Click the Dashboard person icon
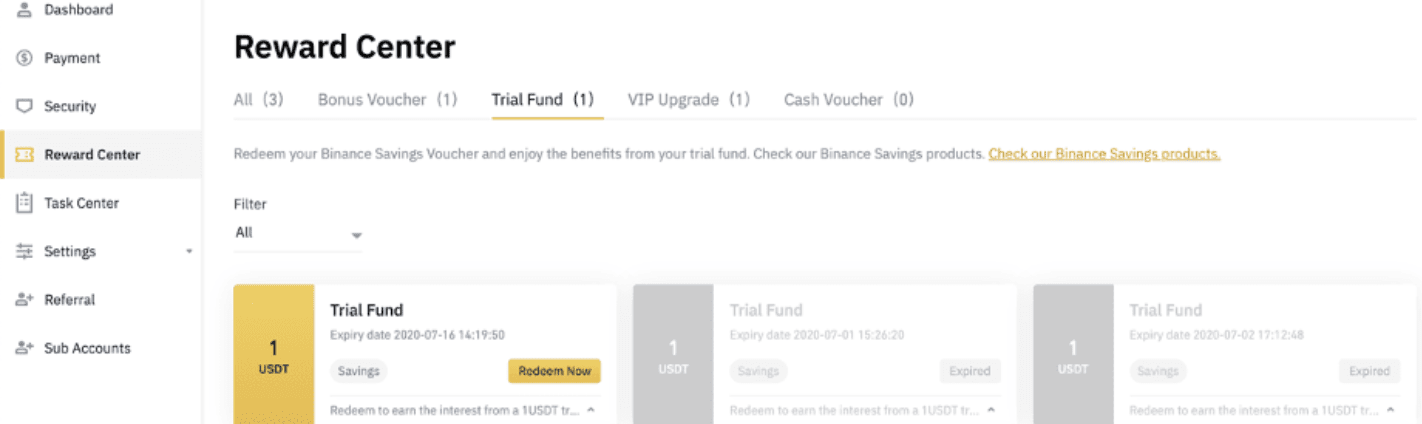The image size is (1422, 424). click(25, 10)
